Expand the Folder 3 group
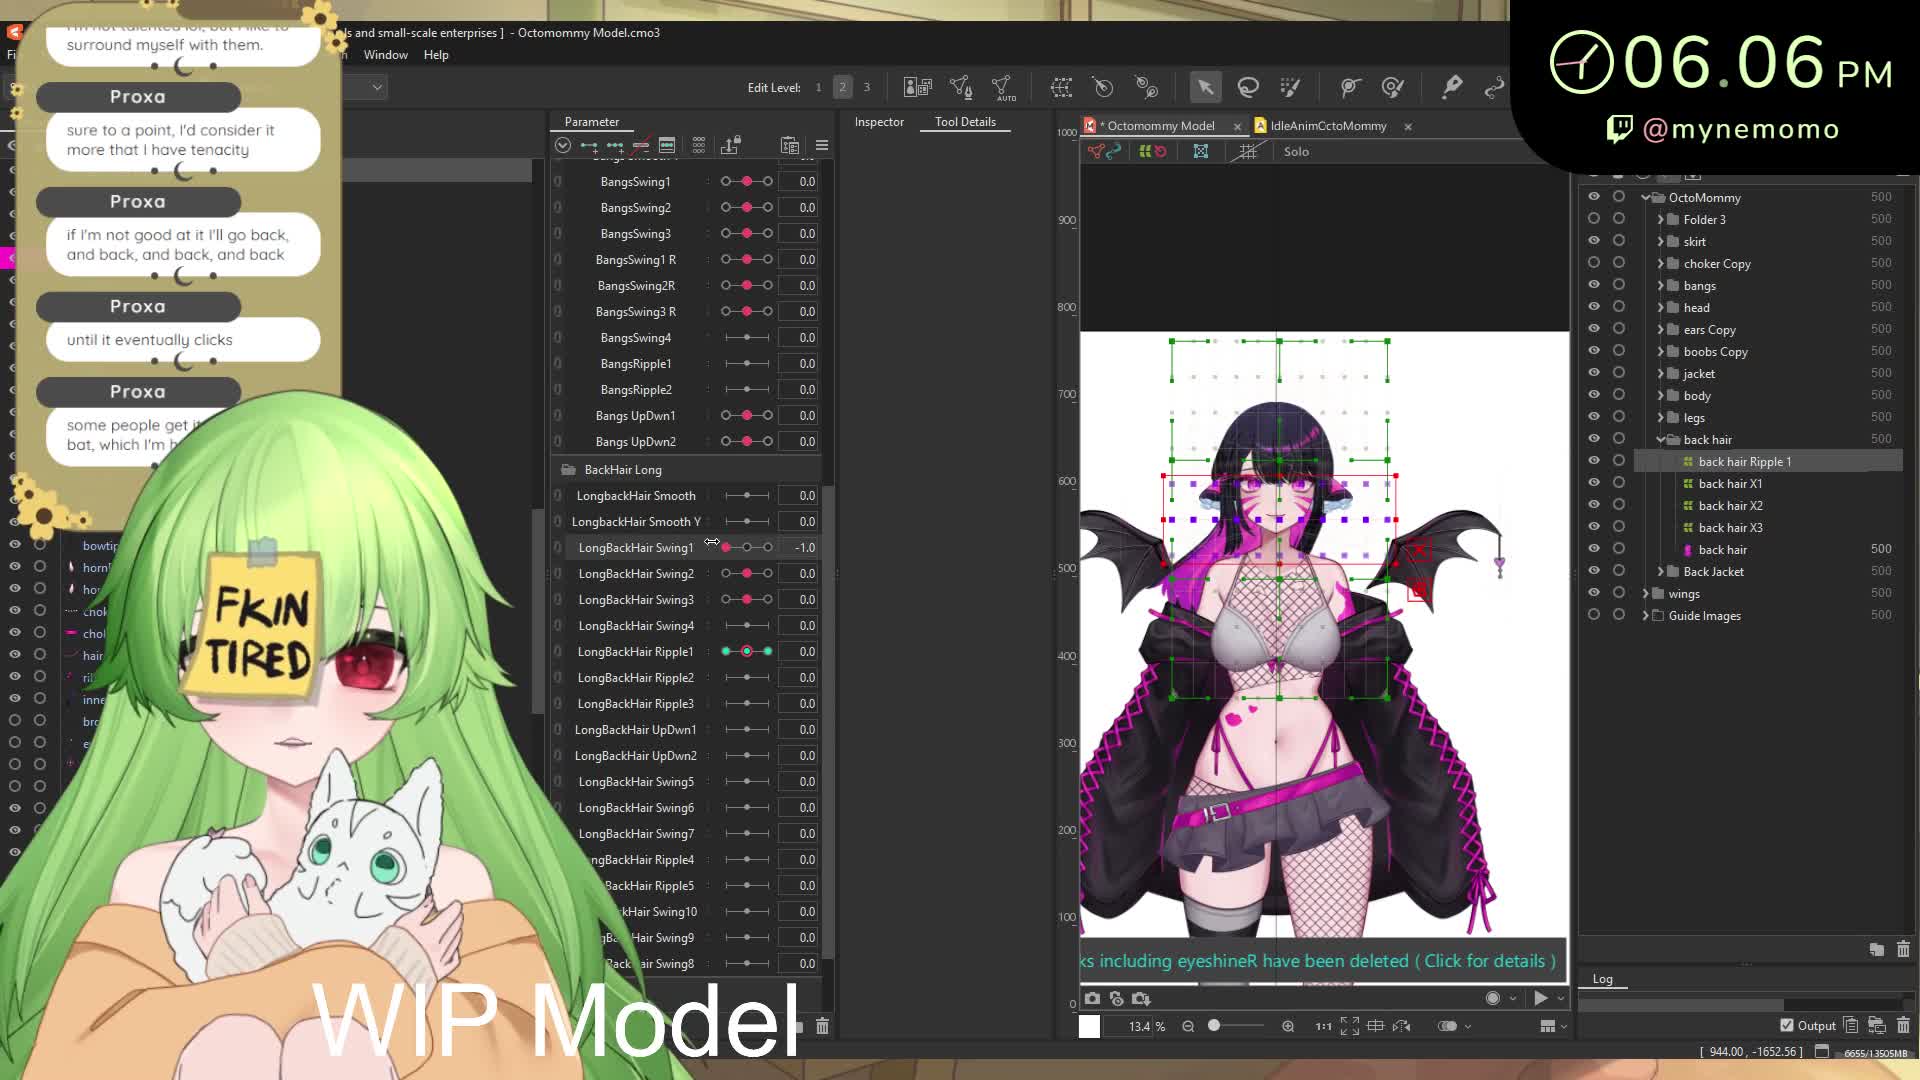This screenshot has width=1920, height=1080. 1661,220
